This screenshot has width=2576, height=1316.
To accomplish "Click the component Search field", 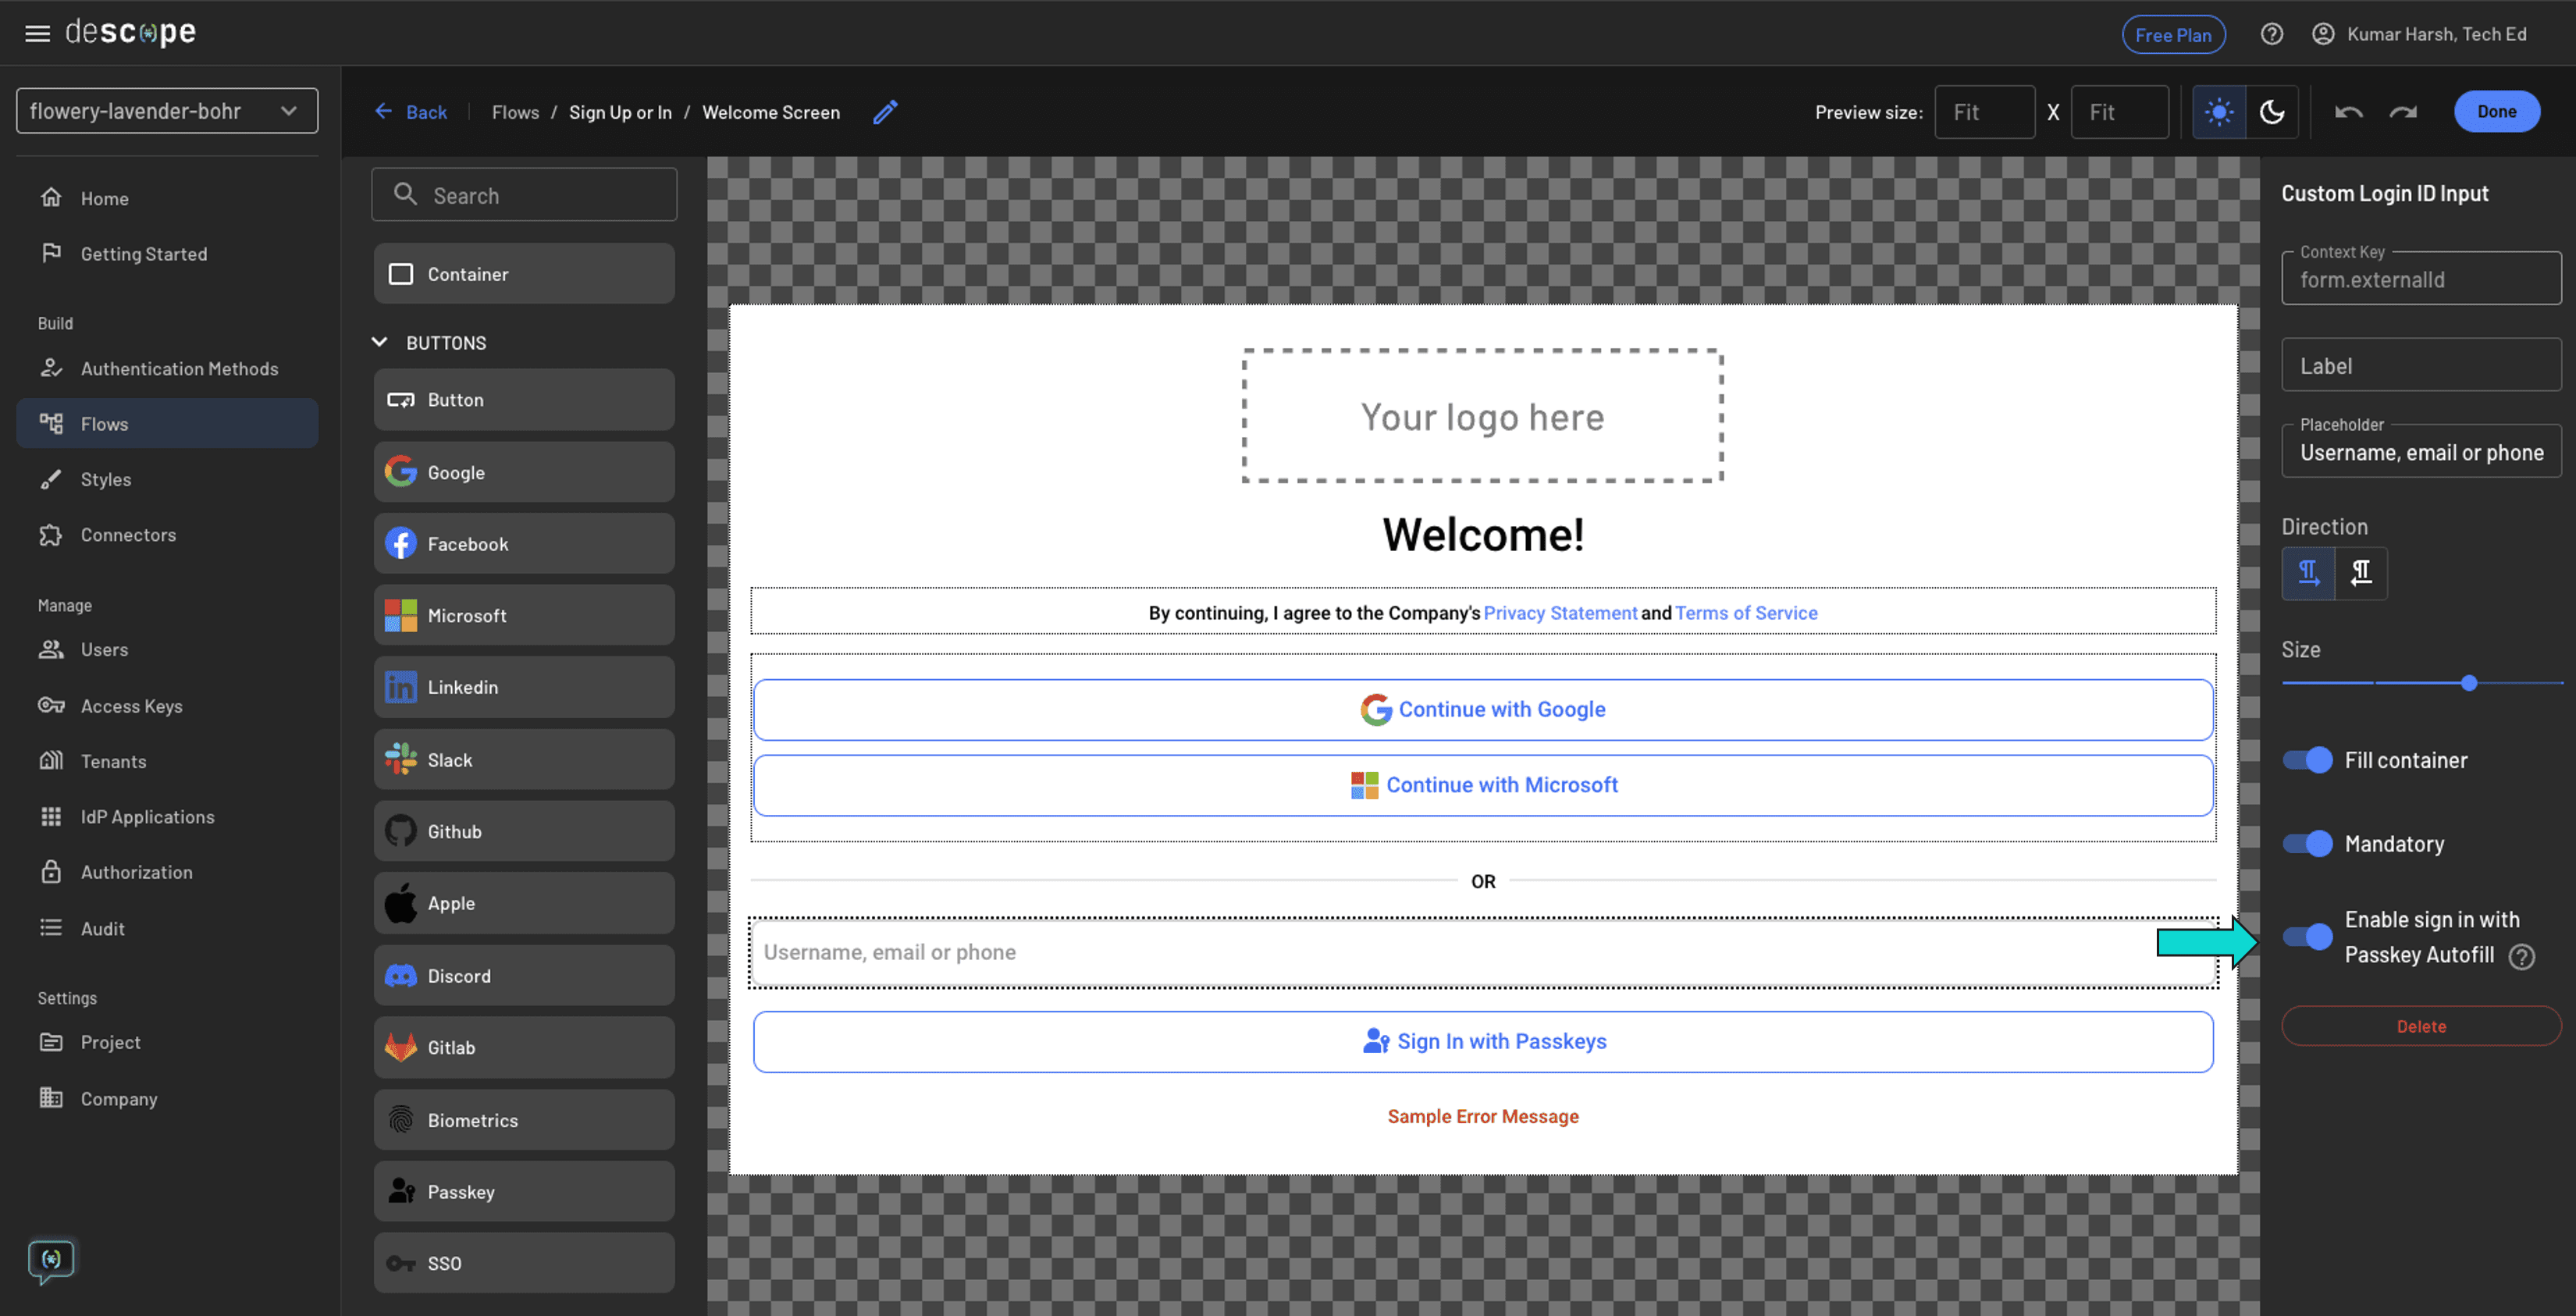I will (x=524, y=195).
